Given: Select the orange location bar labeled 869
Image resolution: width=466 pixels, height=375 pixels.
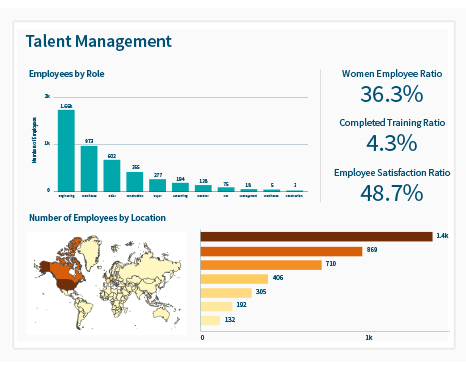Looking at the screenshot, I should (x=281, y=251).
